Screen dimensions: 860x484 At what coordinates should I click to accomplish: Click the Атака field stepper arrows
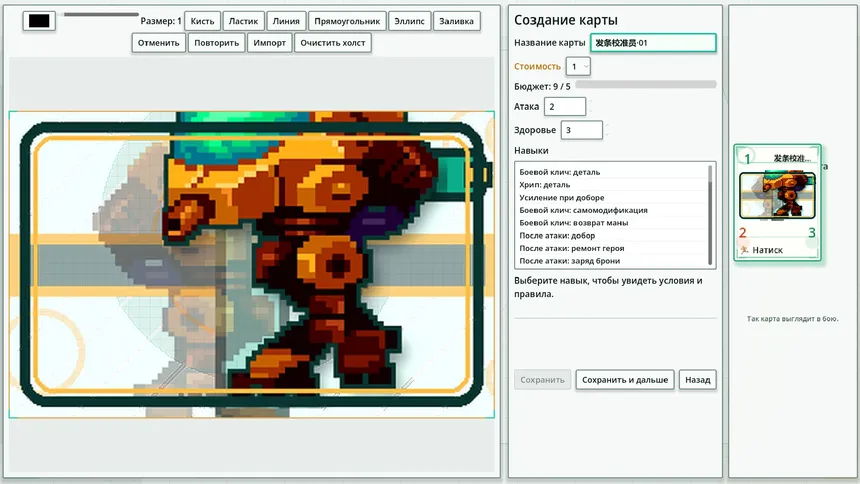click(x=591, y=106)
